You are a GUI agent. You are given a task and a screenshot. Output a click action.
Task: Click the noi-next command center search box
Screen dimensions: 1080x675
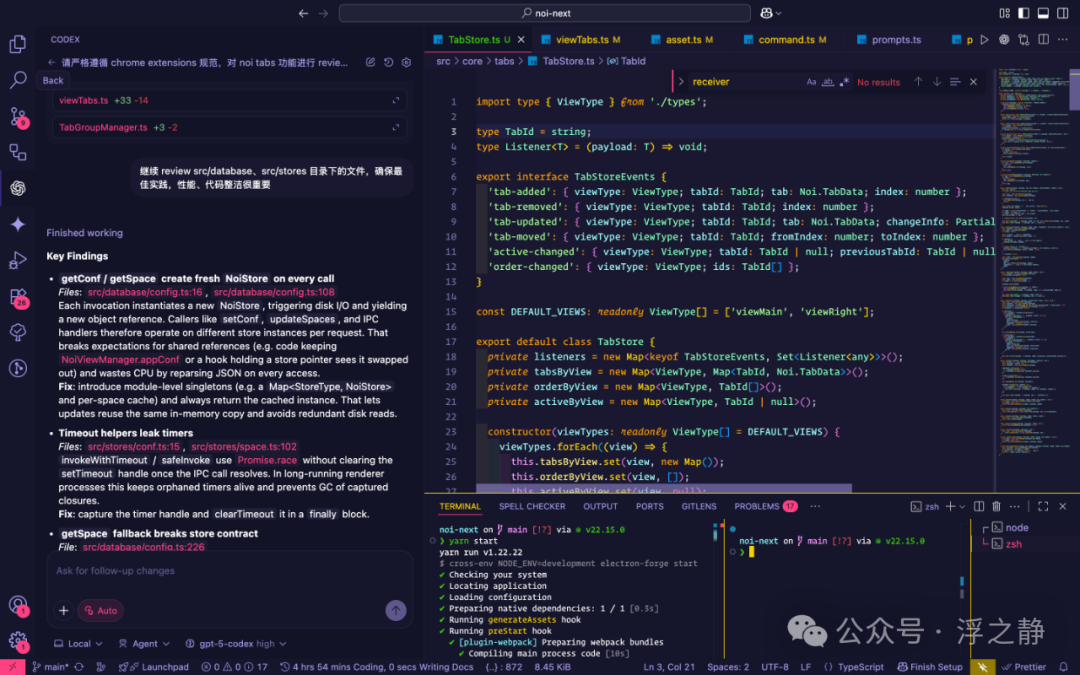tap(545, 13)
